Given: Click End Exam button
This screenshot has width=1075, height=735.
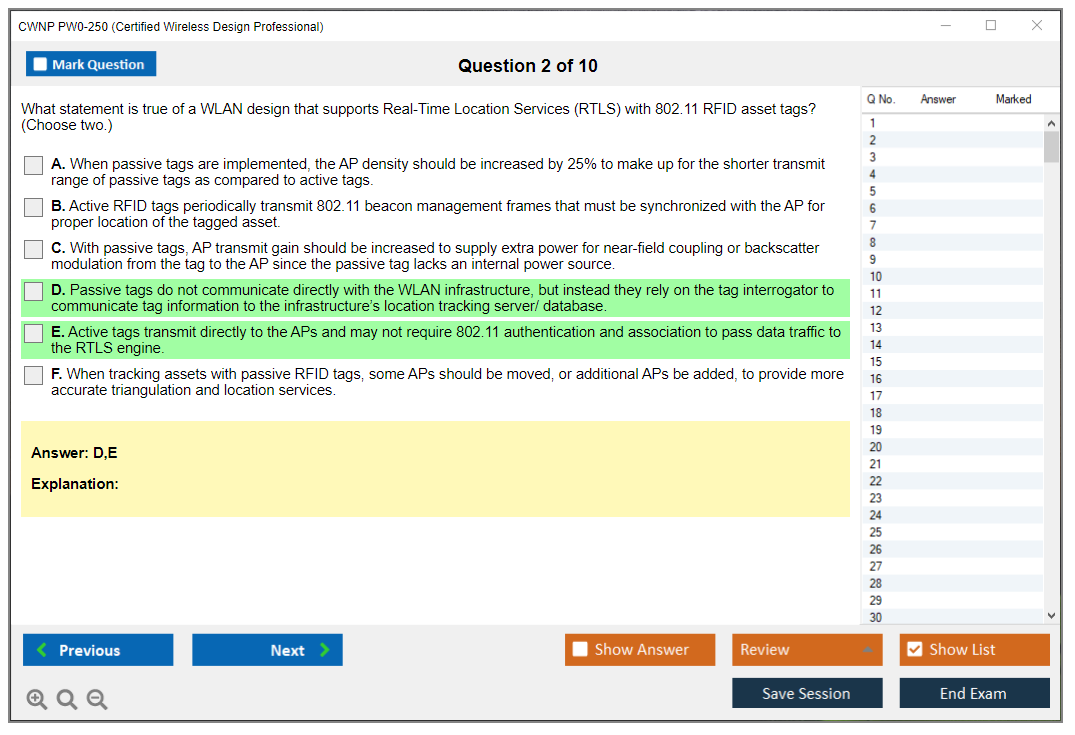Looking at the screenshot, I should 973,693.
